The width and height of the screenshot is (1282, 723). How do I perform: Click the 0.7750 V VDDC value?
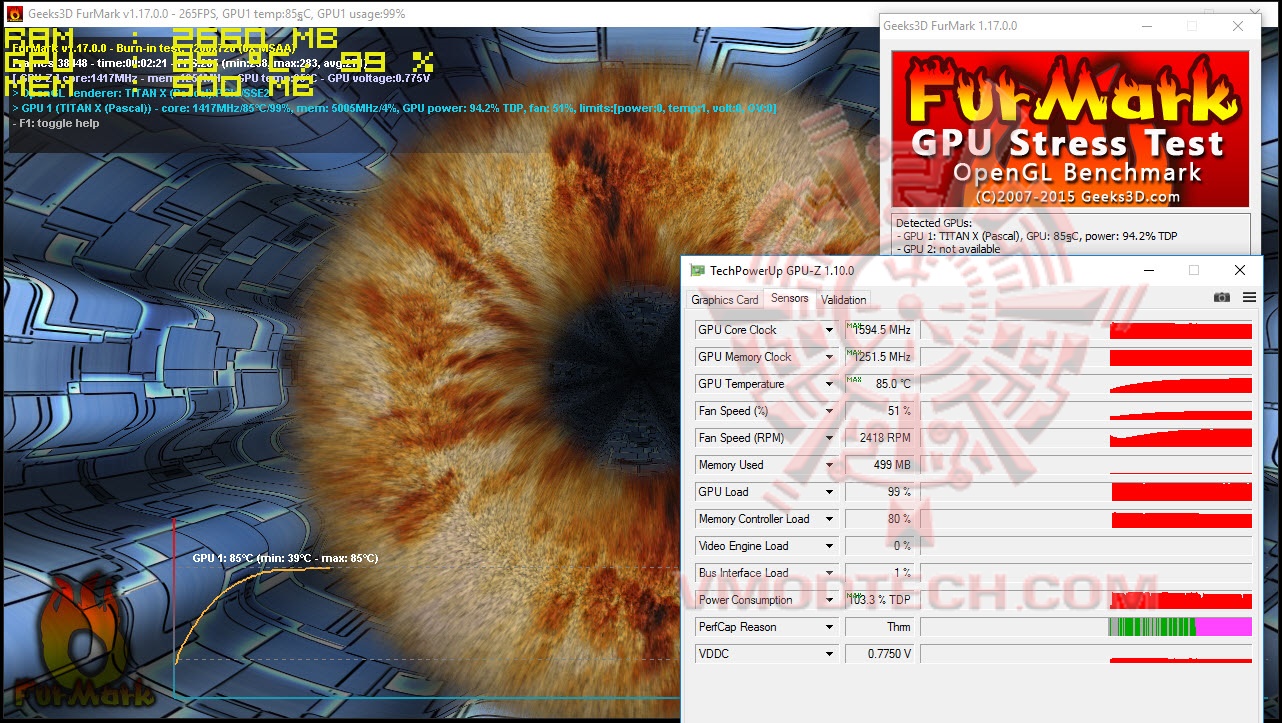(880, 654)
